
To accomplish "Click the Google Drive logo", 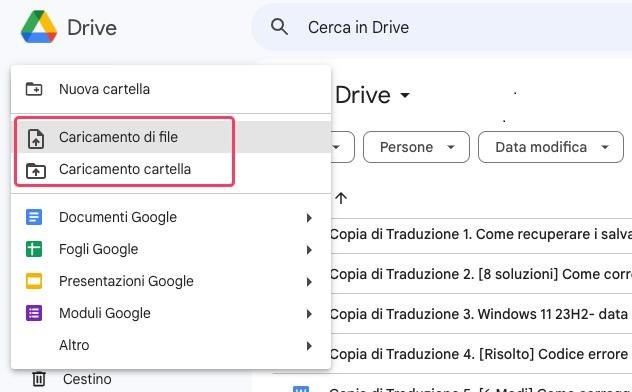I will 39,27.
